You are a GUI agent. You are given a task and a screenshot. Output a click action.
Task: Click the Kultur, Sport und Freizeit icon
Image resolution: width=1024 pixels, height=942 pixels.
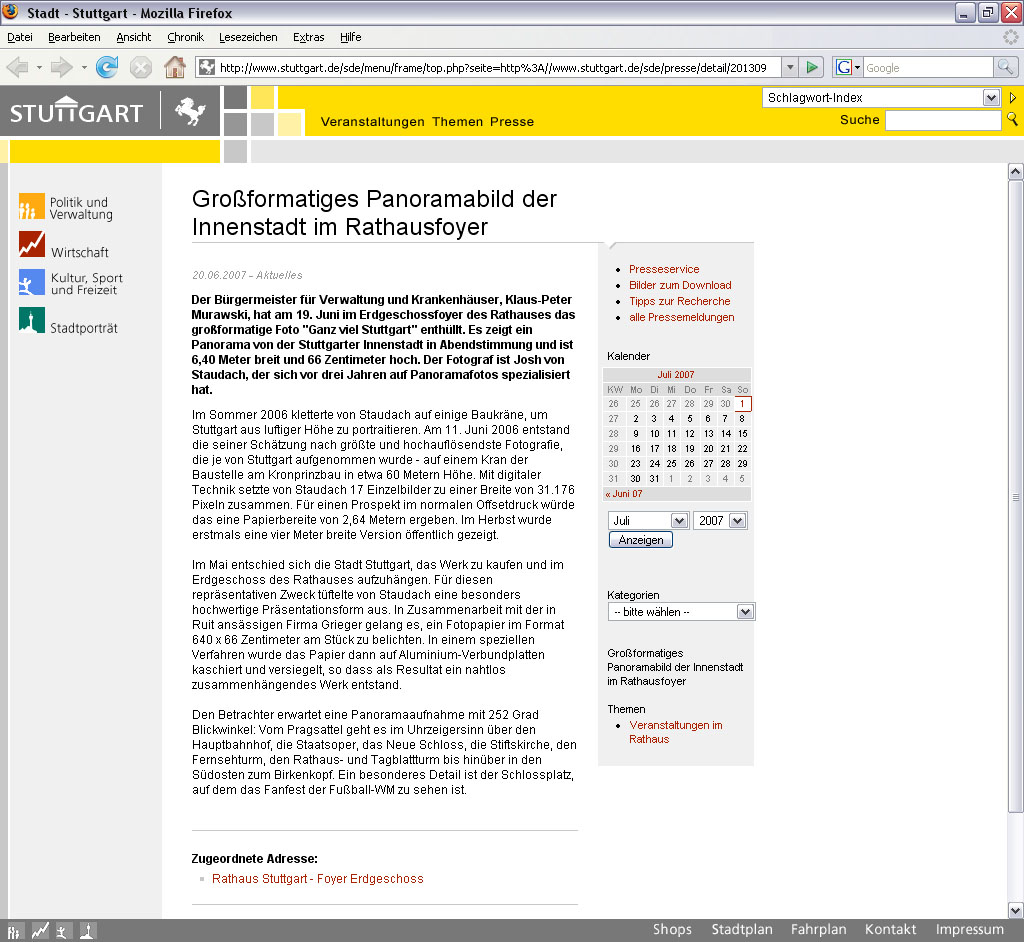(x=32, y=283)
